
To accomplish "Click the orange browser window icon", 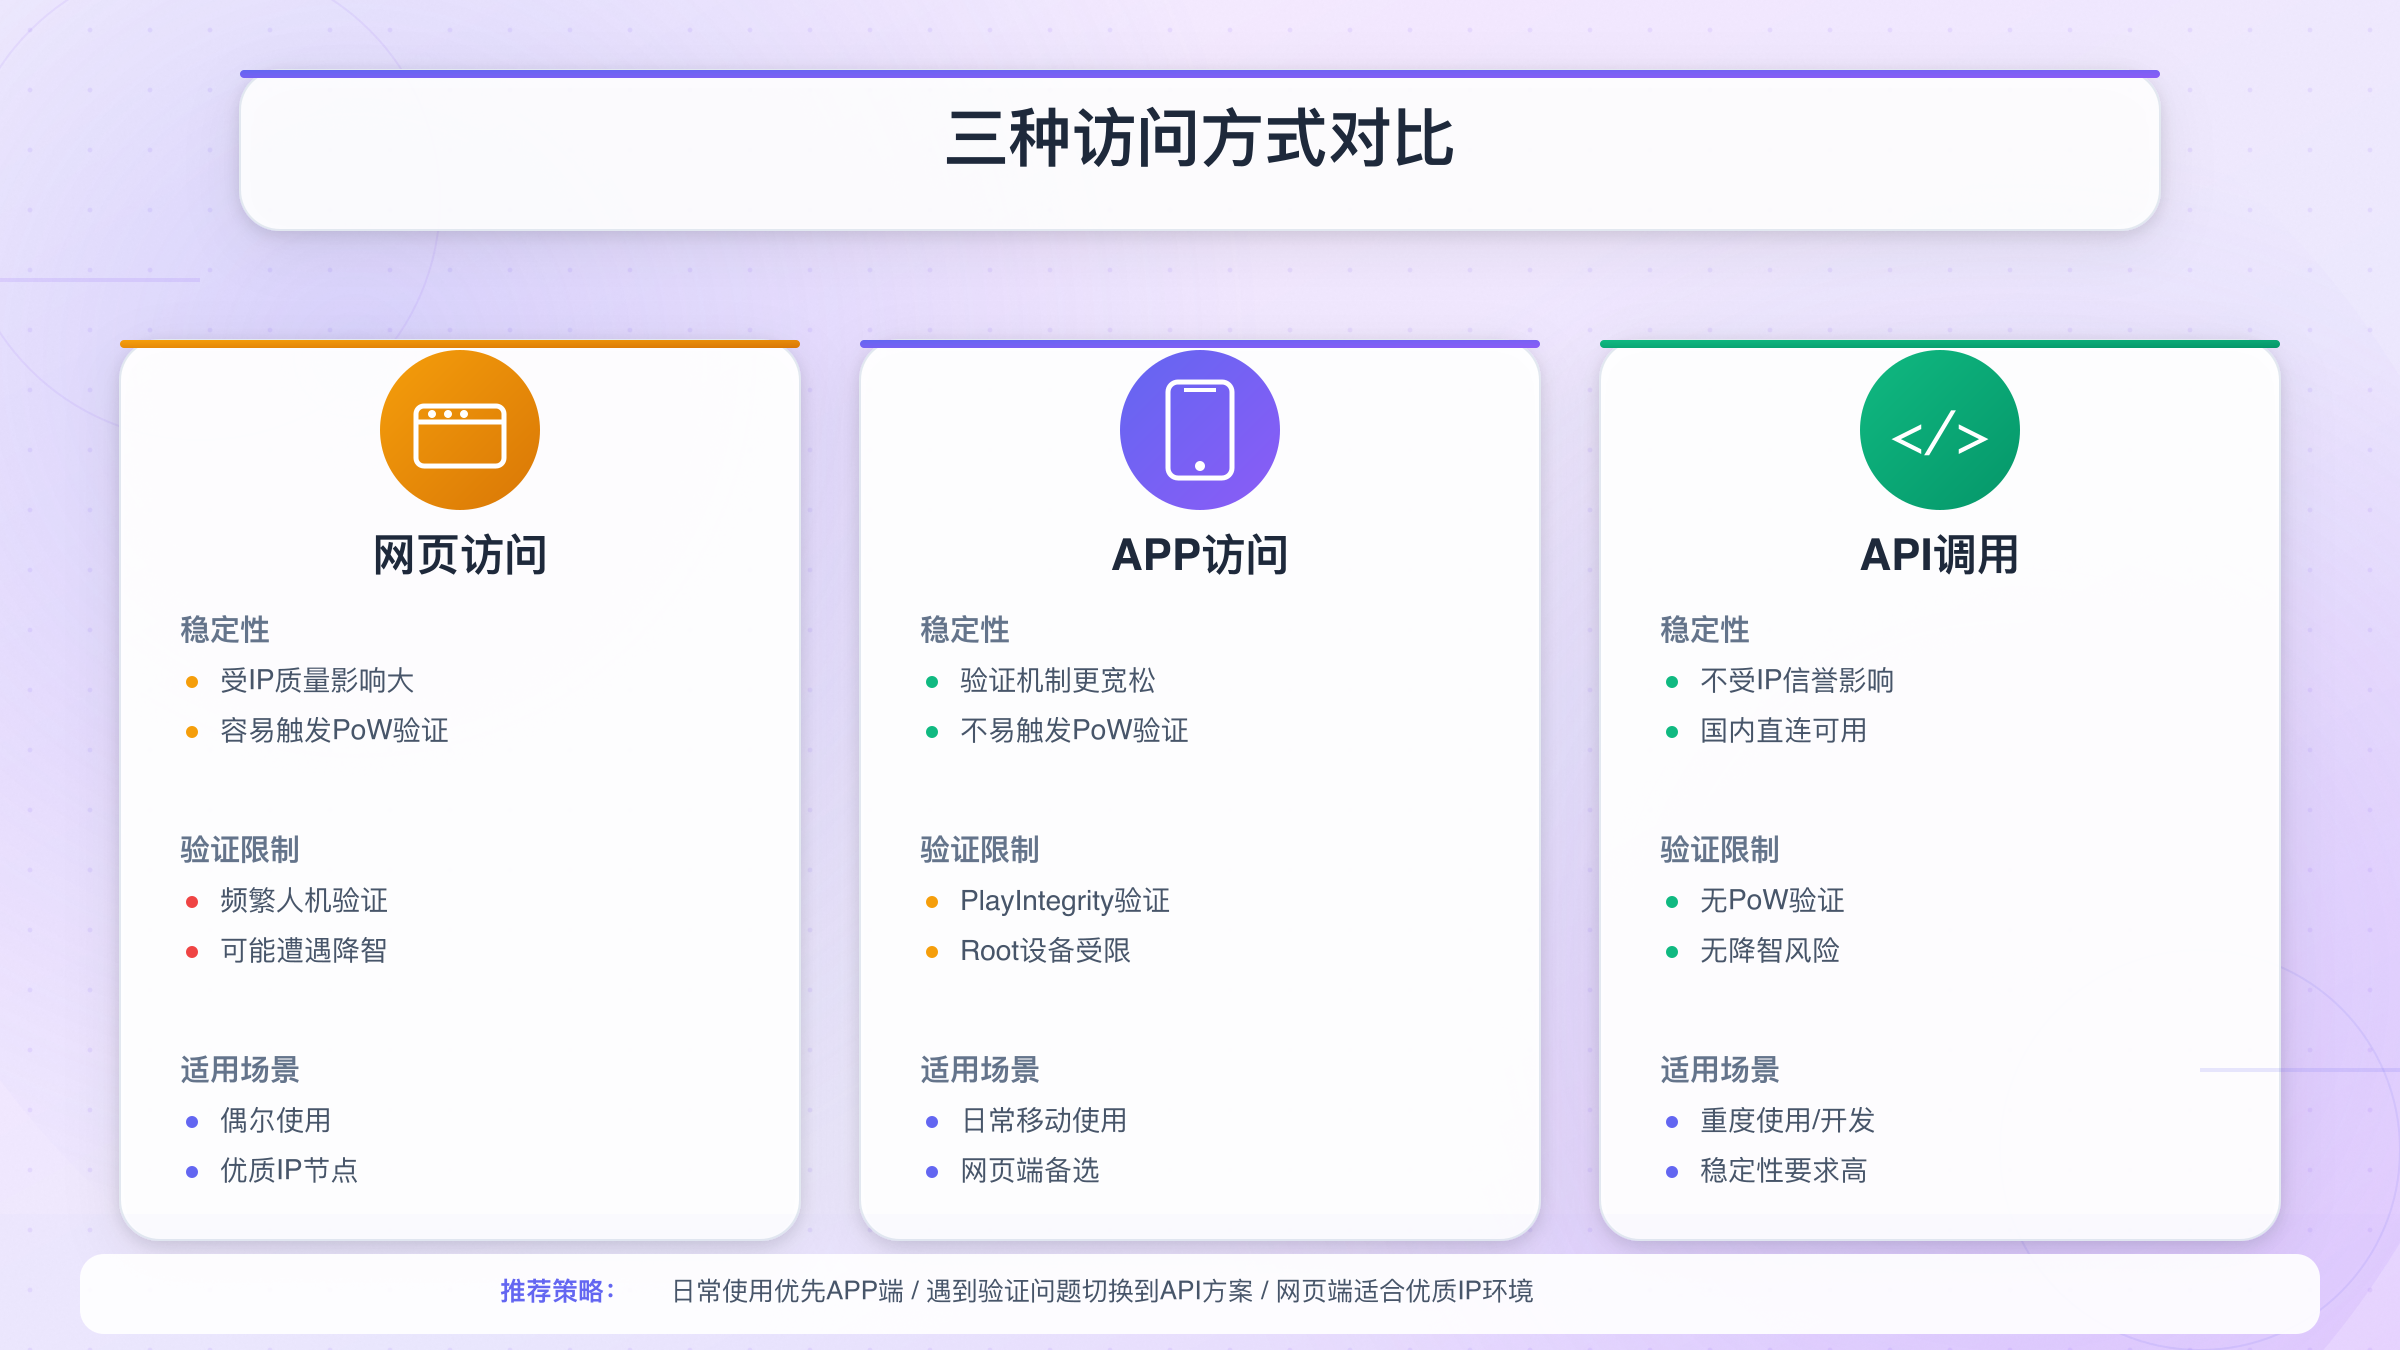I will [x=459, y=428].
